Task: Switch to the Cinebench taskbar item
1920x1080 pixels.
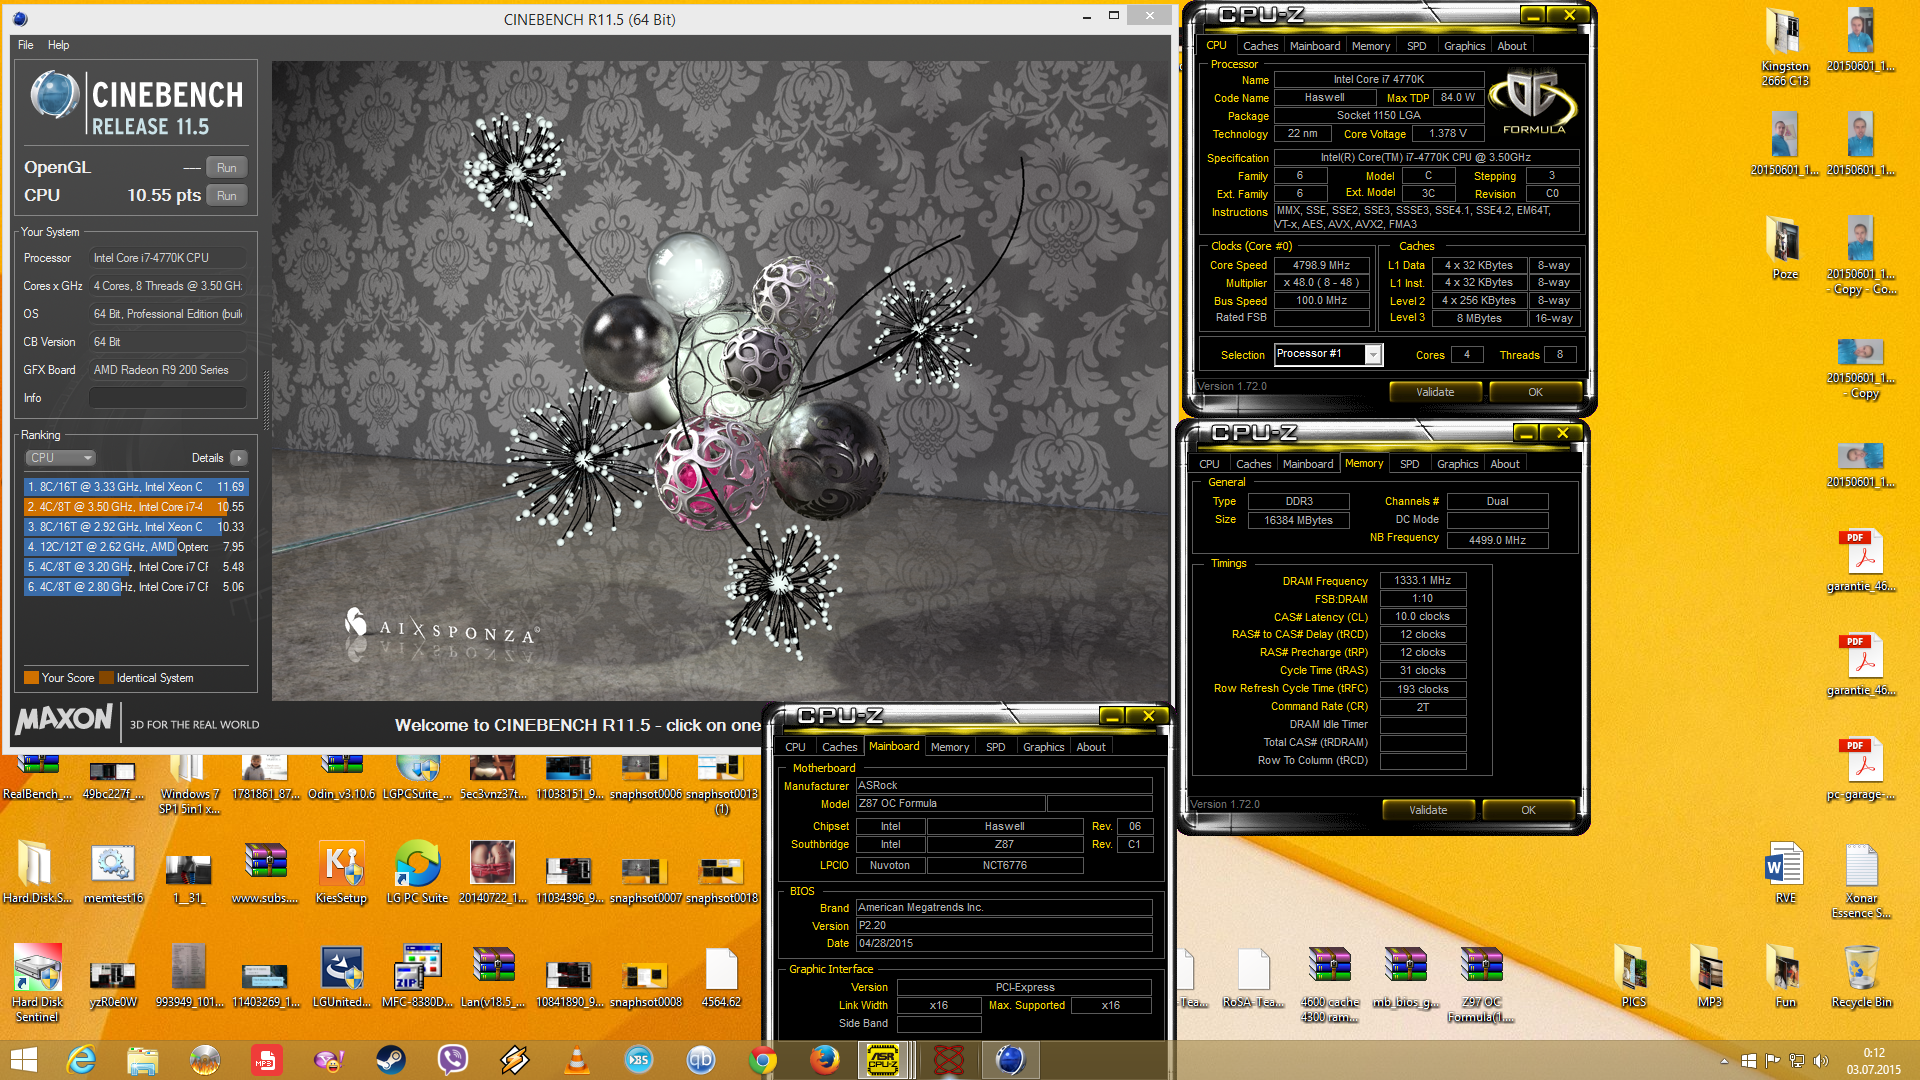Action: (x=1011, y=1060)
